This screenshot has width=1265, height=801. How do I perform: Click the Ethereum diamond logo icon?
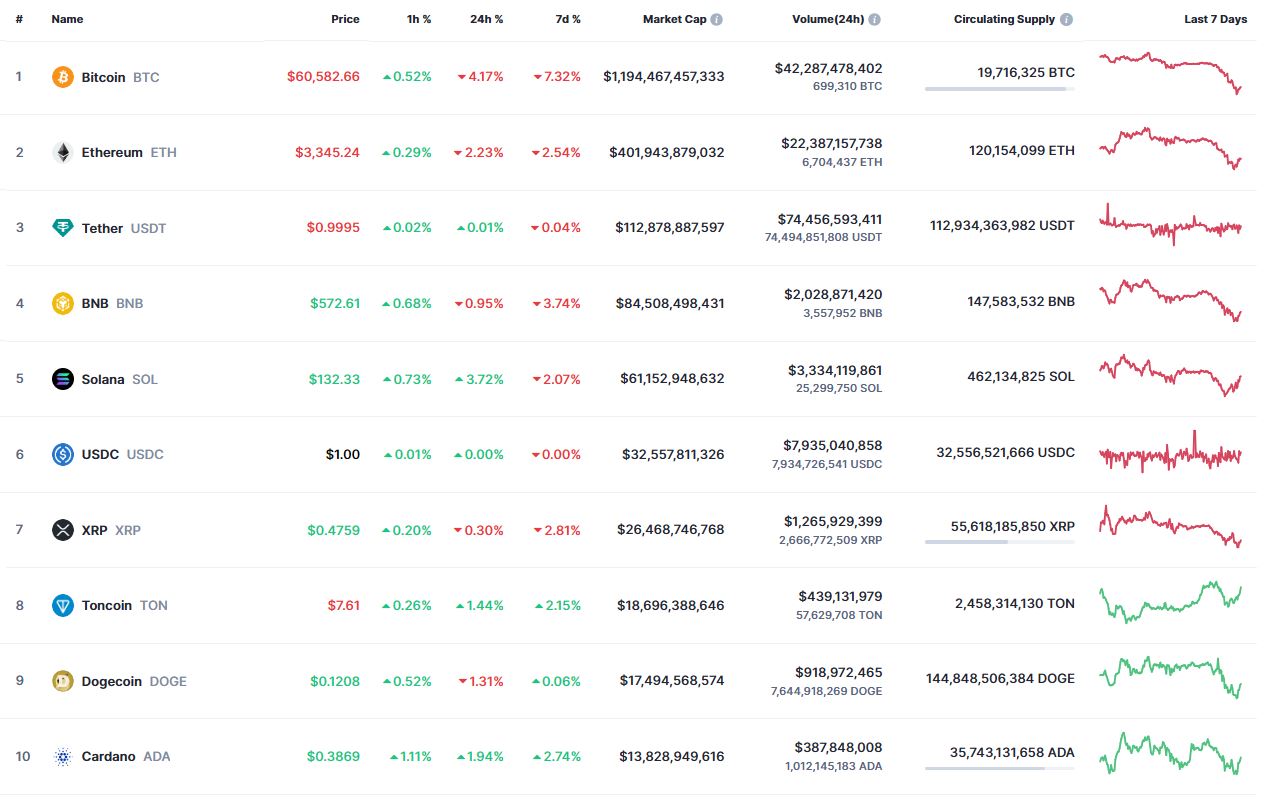point(63,152)
